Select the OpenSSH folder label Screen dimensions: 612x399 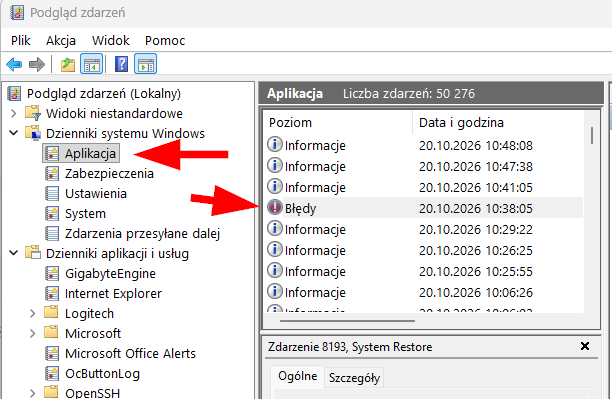pyautogui.click(x=93, y=393)
